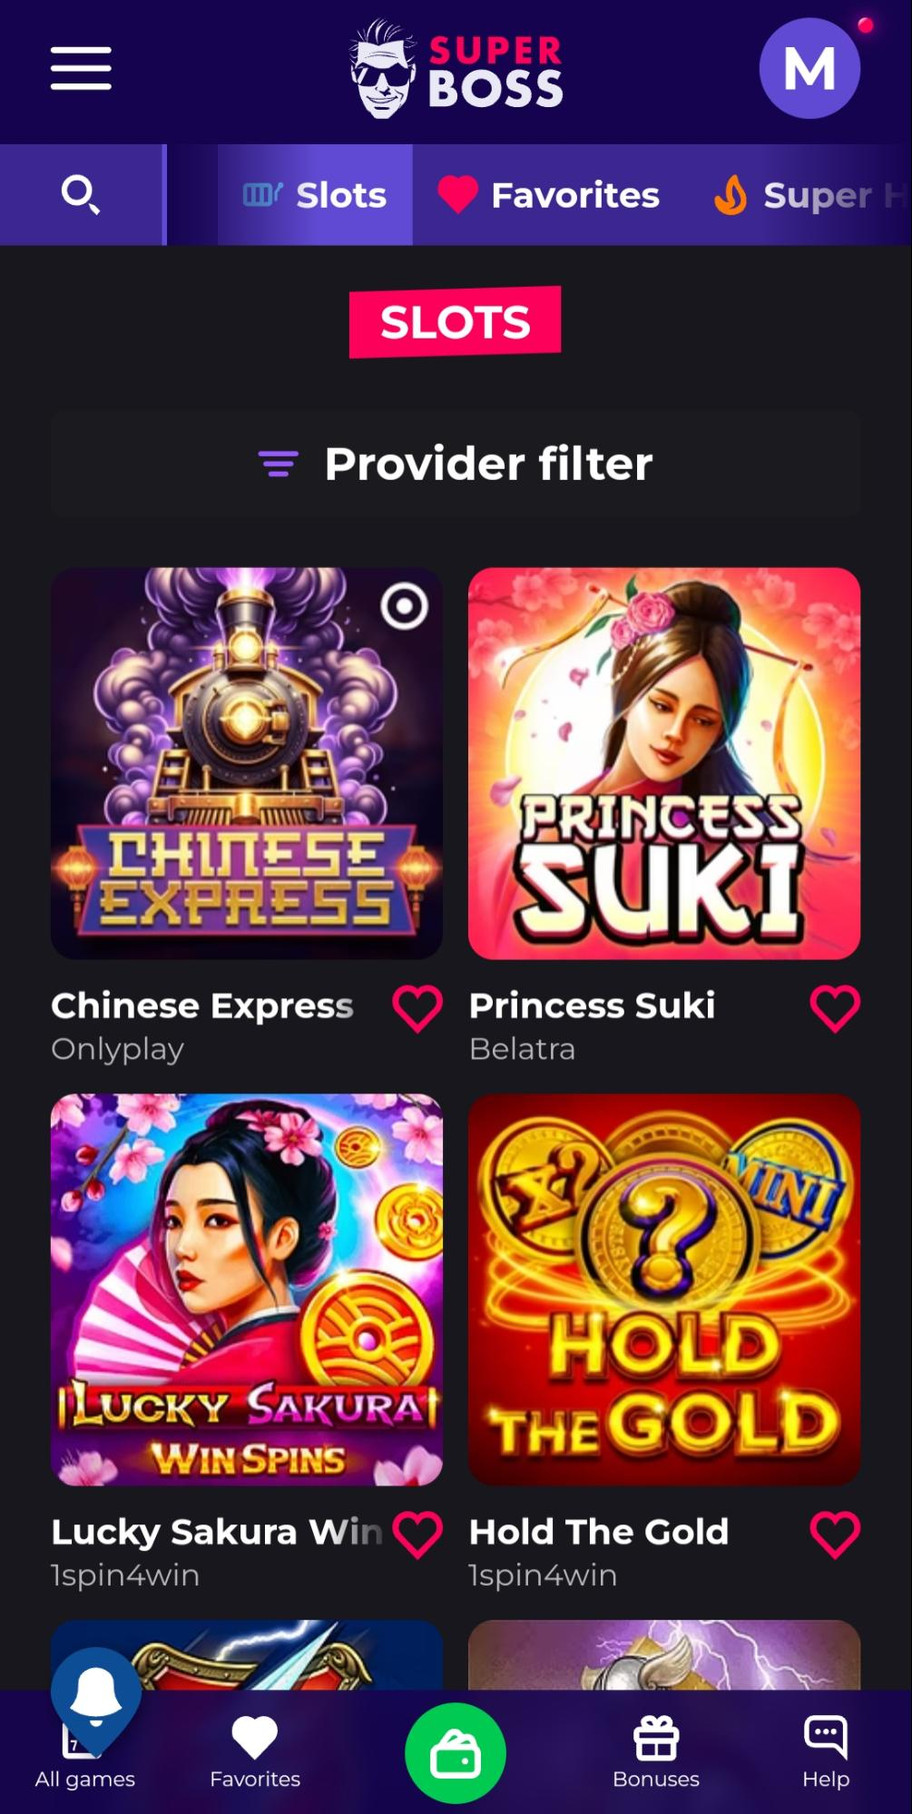Viewport: 912px width, 1814px height.
Task: Favorite Chinese Express with heart
Action: point(417,1008)
